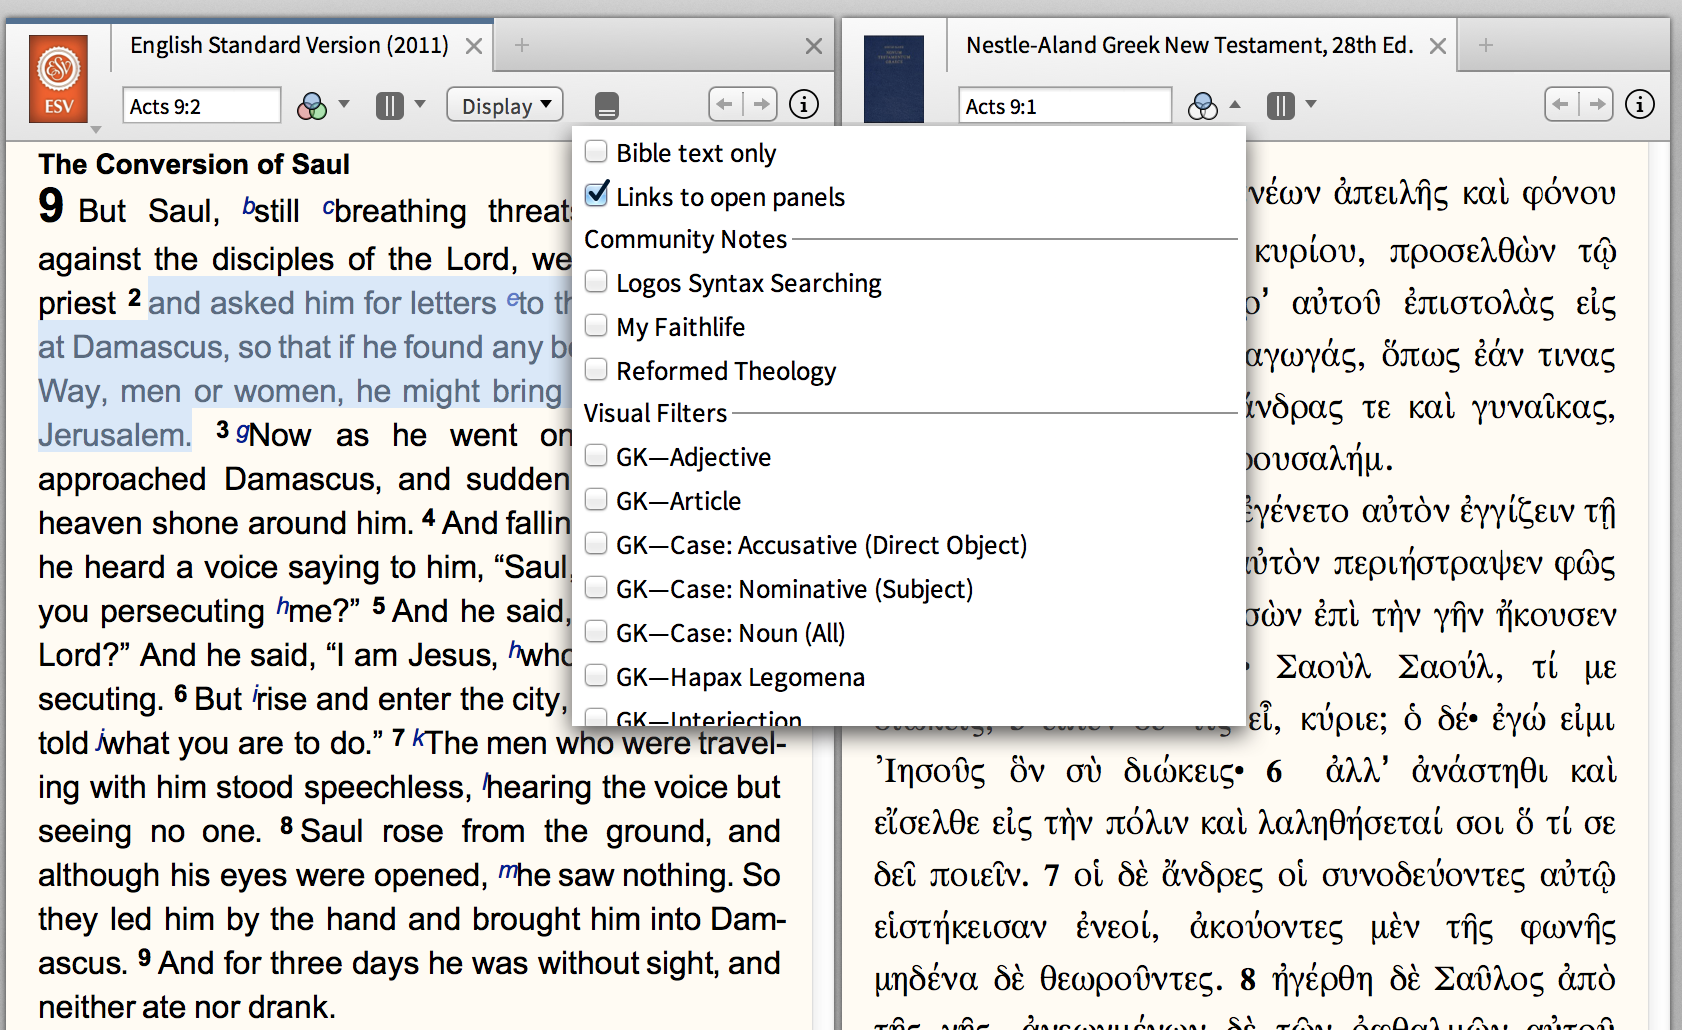Click the dark panel icon beside Display
Screen dimensions: 1682x1030
606,105
